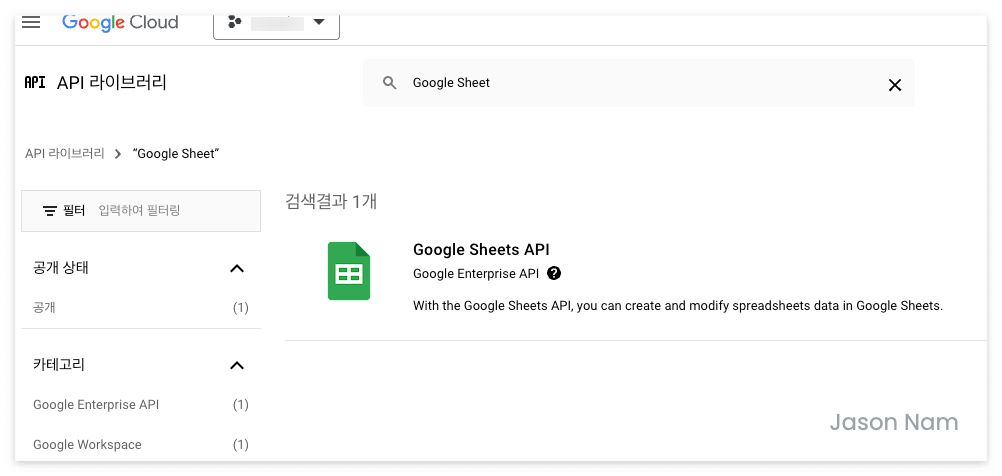Go to API 라이브러리 breadcrumb link

click(x=65, y=154)
